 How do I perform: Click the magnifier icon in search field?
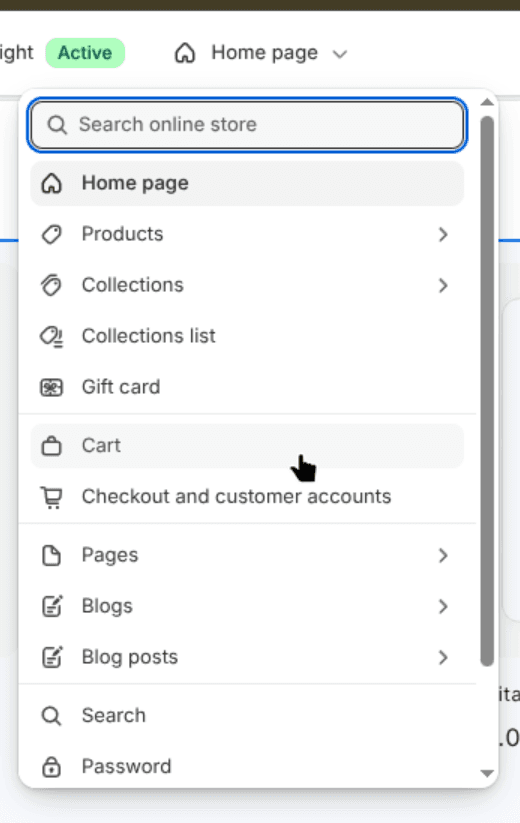click(57, 125)
